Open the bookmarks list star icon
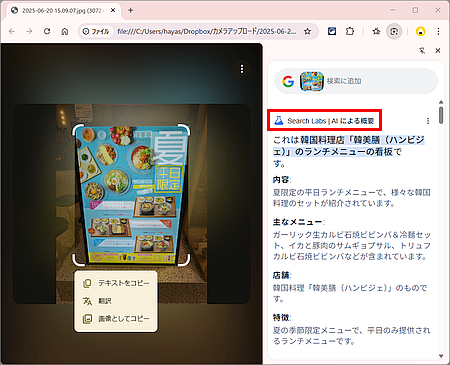 pos(376,31)
